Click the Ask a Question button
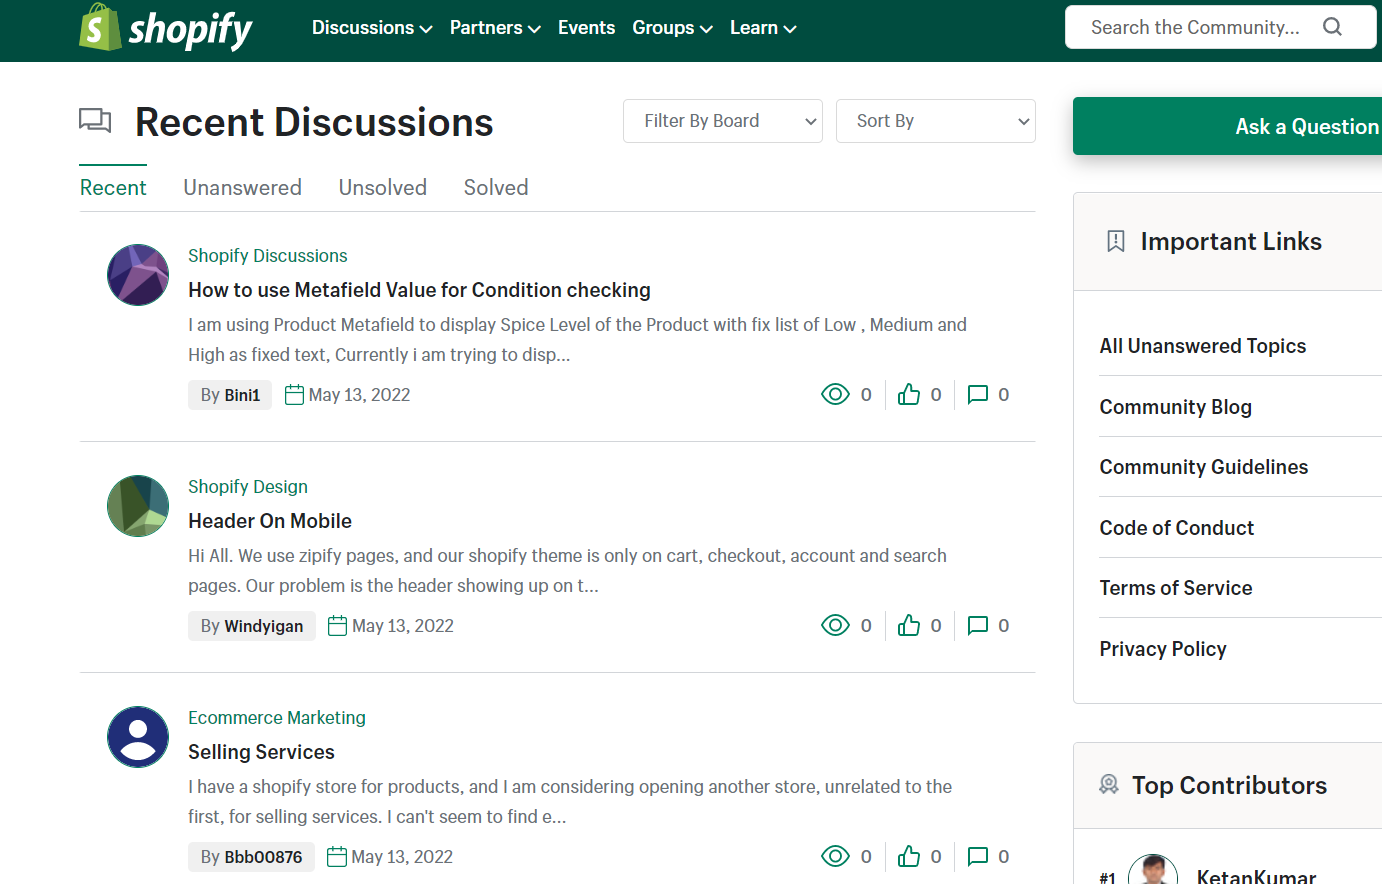Screen dimensions: 1382x884 [x=1228, y=126]
